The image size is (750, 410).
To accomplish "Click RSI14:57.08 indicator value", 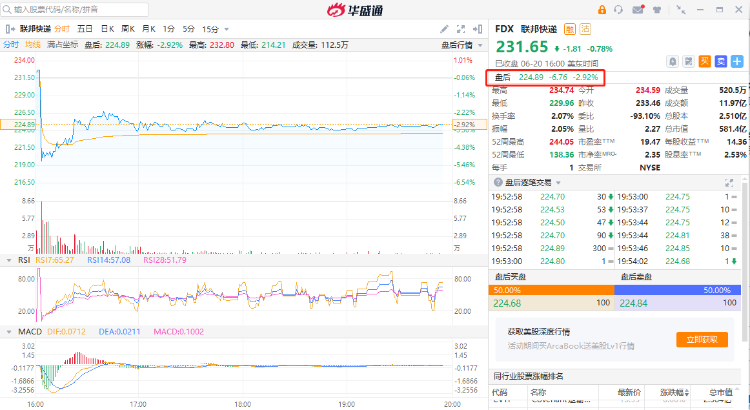I will [109, 260].
